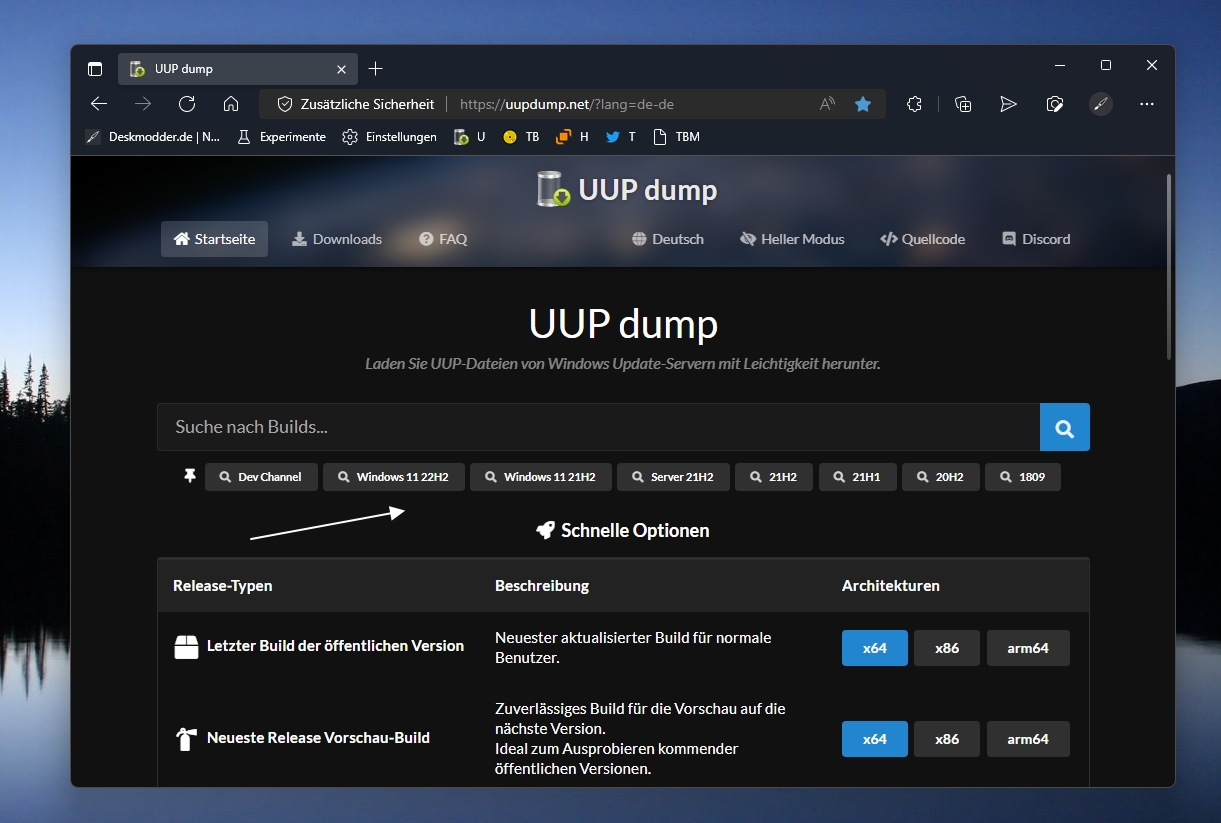Select arm64 for Letzter Build der öffentlichen Version
The width and height of the screenshot is (1221, 823).
click(x=1028, y=648)
